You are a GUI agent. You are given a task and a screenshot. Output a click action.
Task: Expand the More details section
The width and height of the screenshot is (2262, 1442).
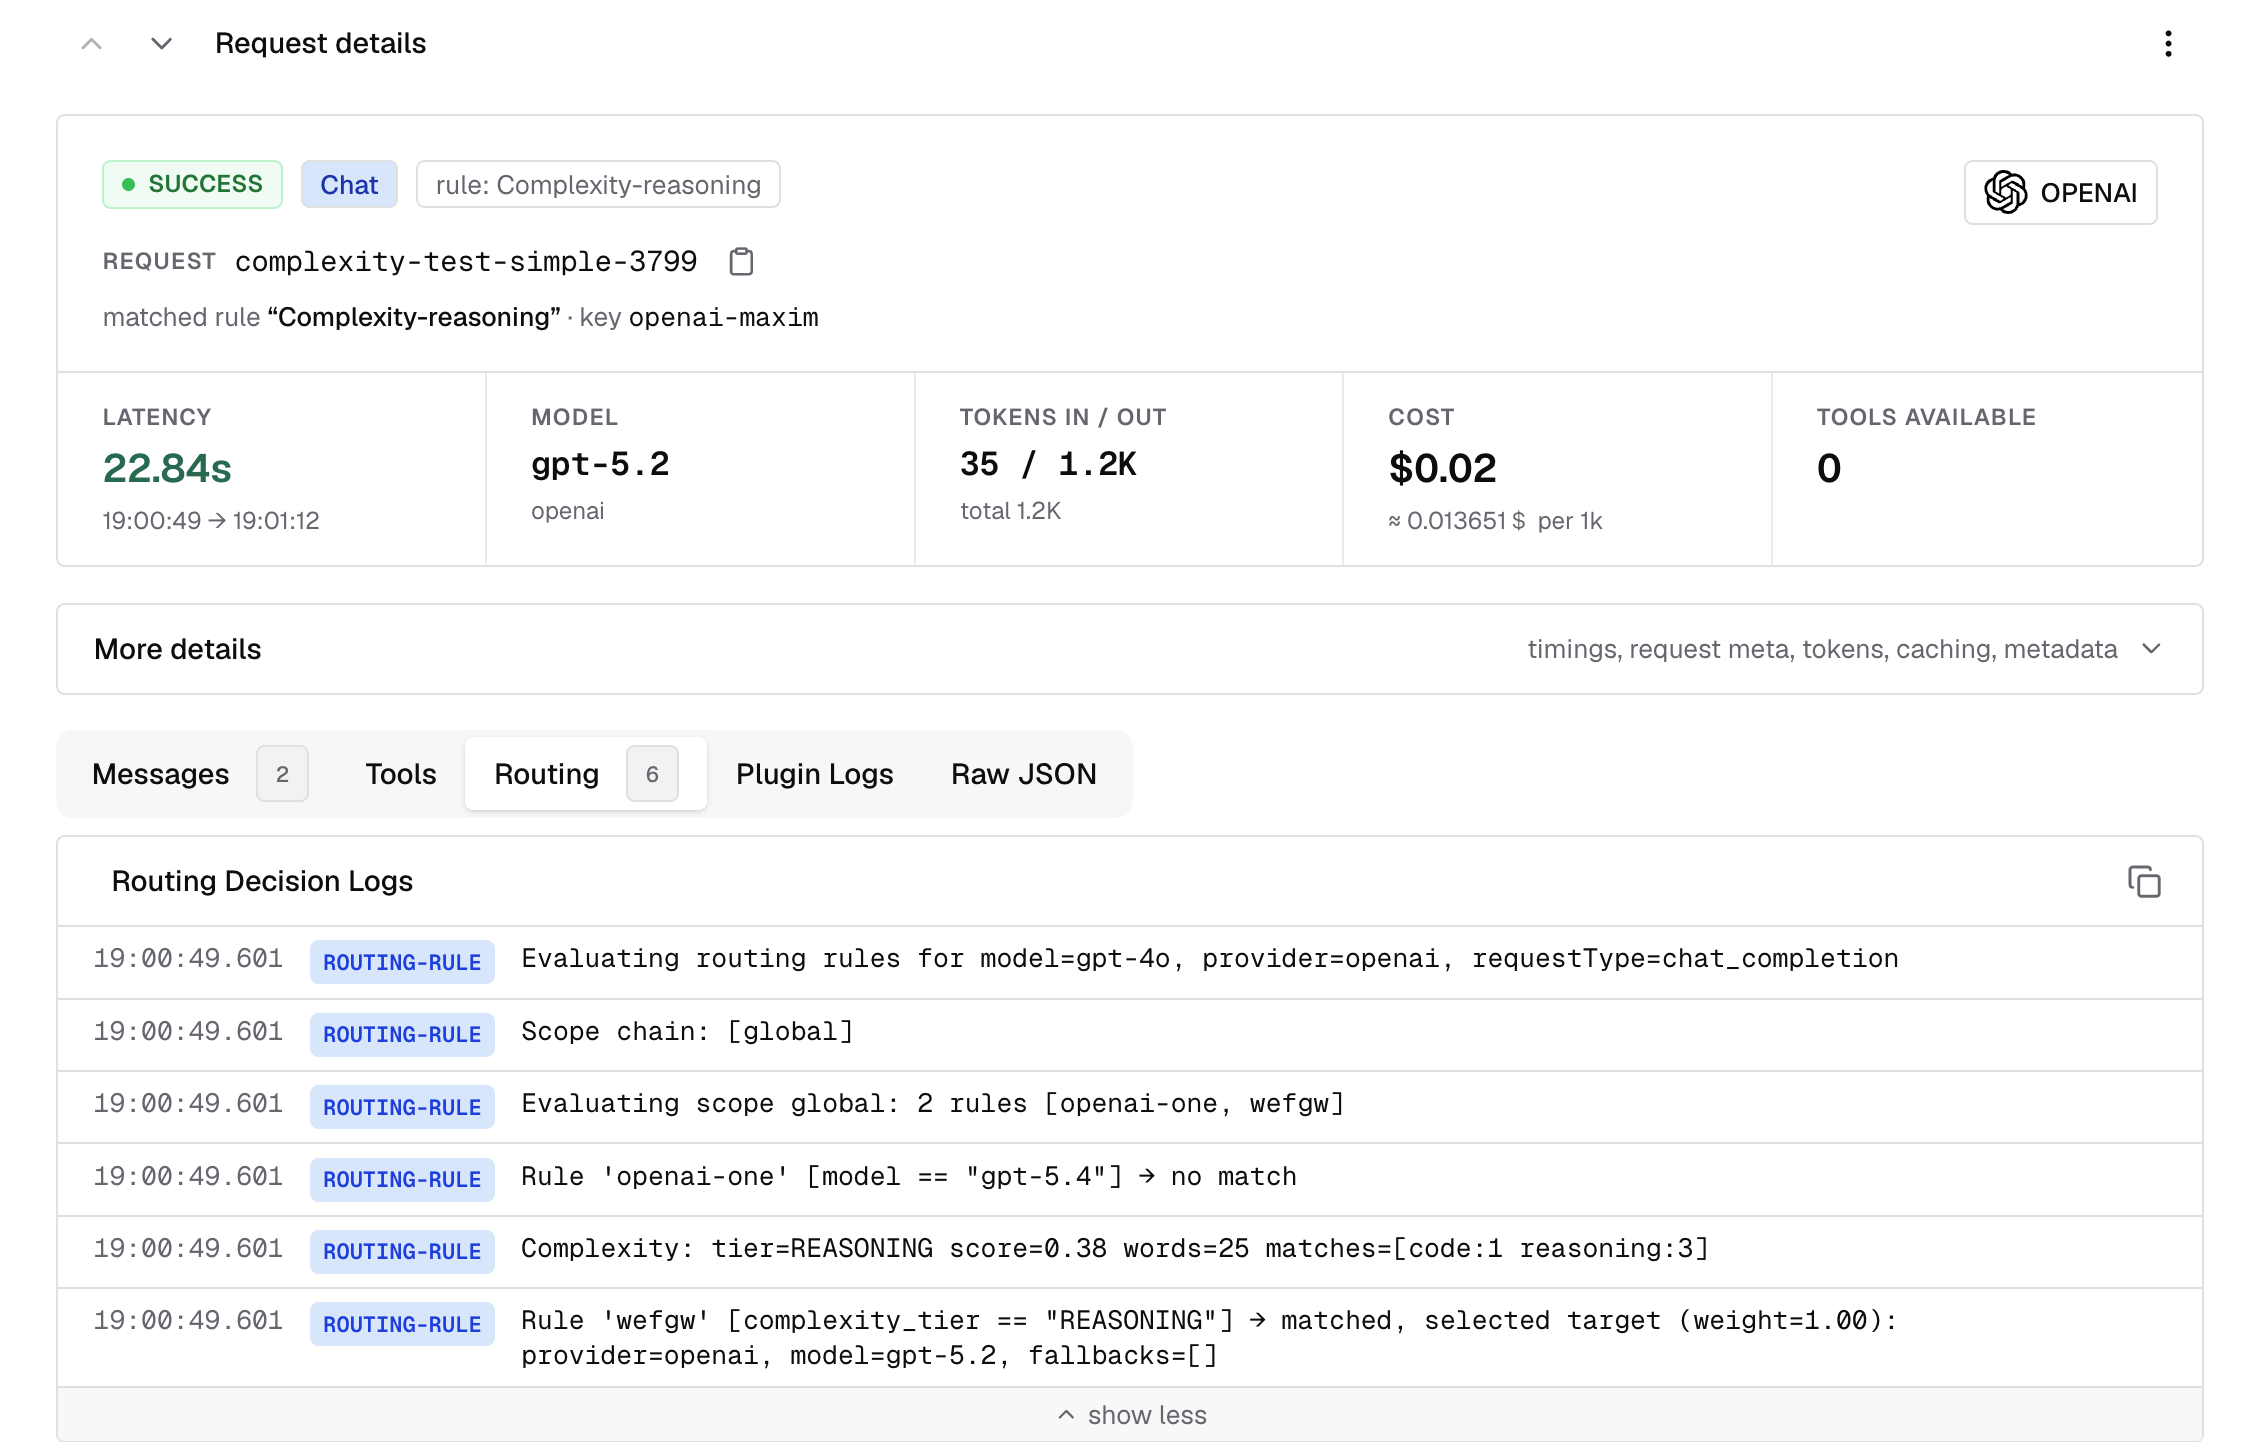1130,649
